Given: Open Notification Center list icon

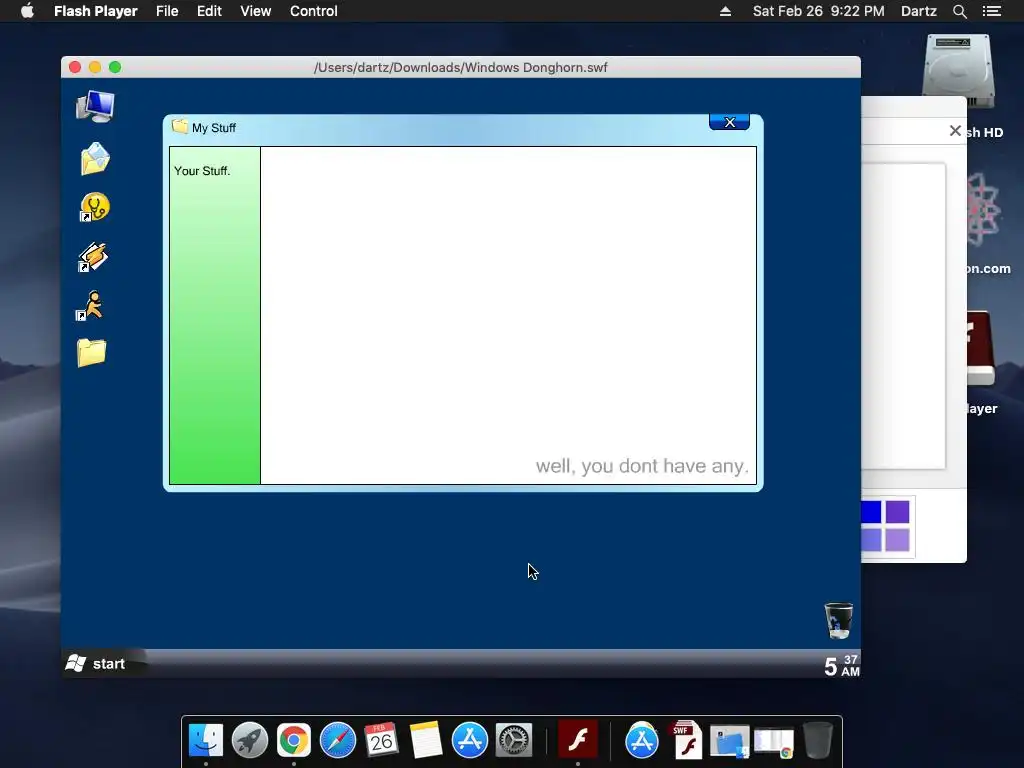Looking at the screenshot, I should coord(991,11).
